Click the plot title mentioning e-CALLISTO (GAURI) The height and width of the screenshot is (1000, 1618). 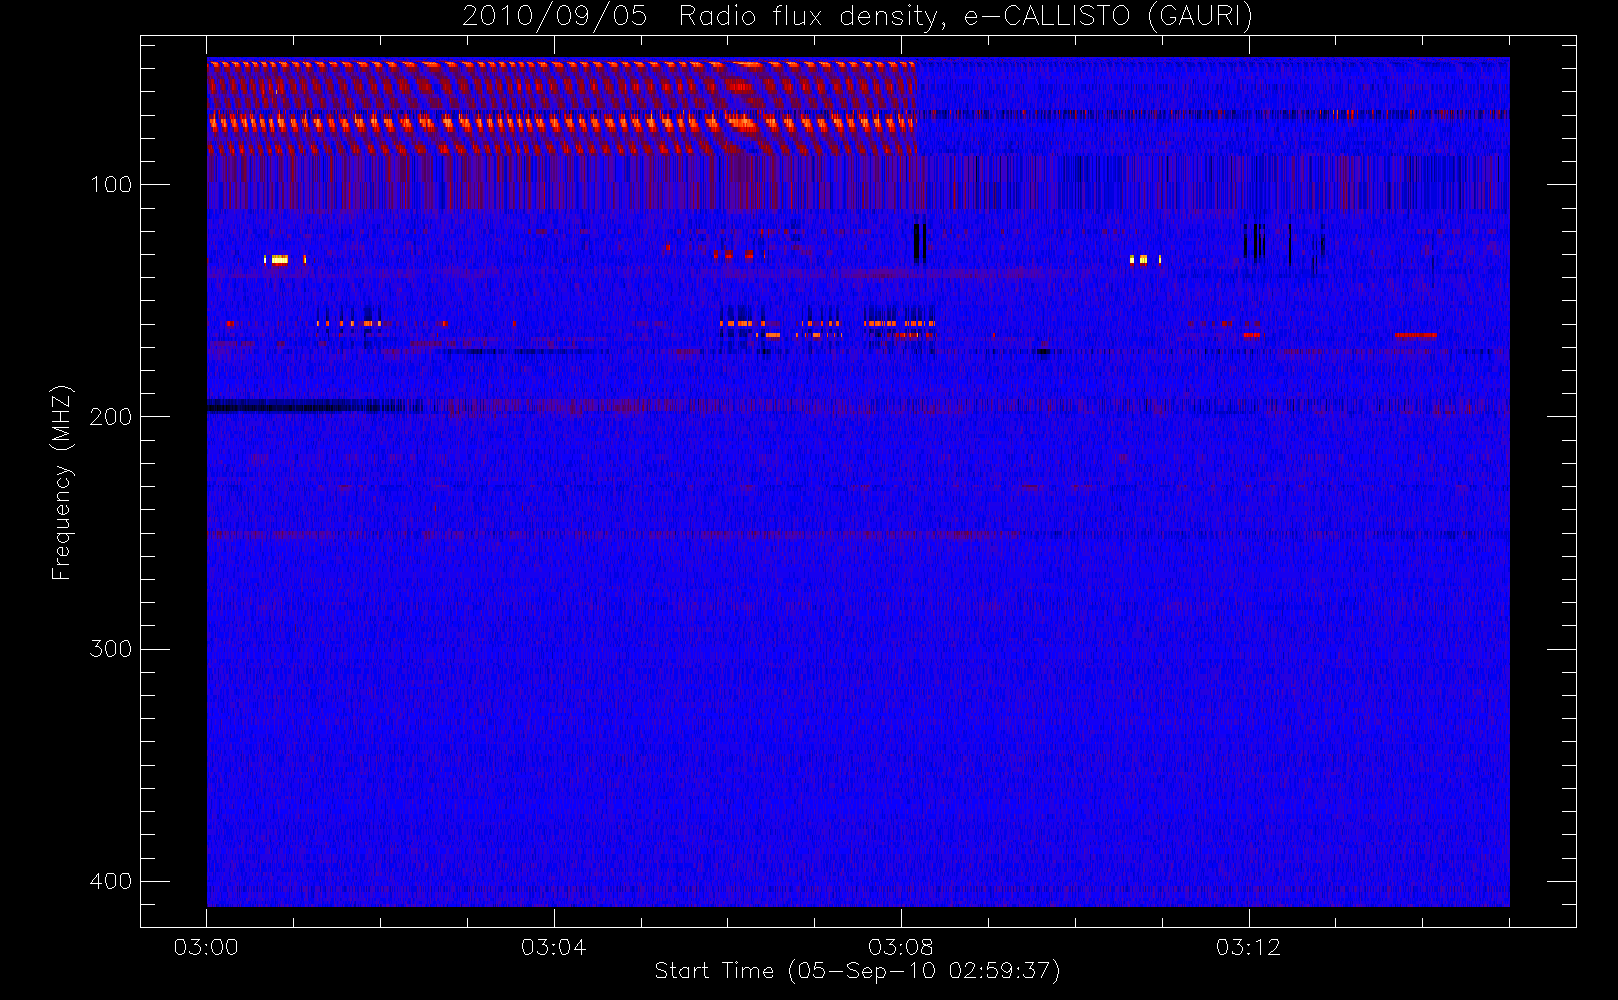click(857, 16)
